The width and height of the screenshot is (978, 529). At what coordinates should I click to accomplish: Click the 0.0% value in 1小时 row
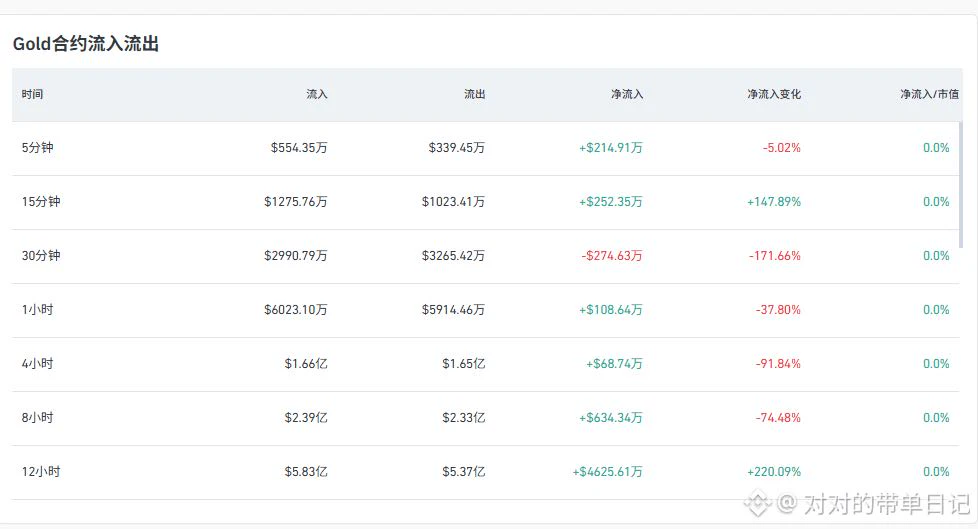coord(936,309)
